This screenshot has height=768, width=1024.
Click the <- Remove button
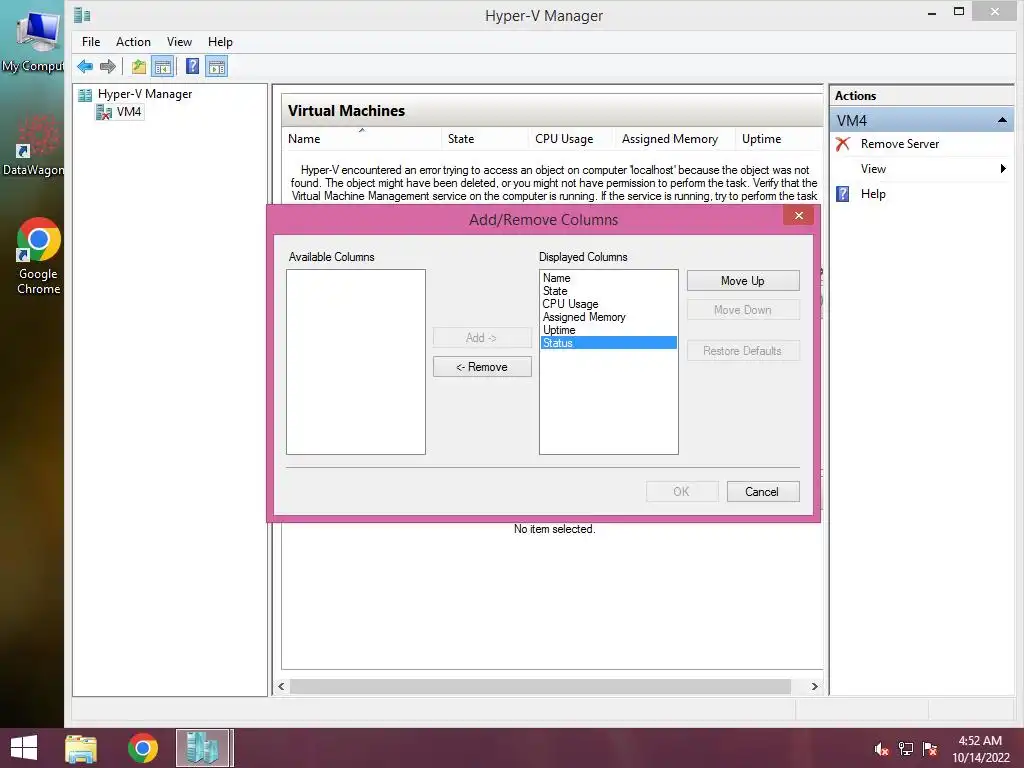point(482,367)
